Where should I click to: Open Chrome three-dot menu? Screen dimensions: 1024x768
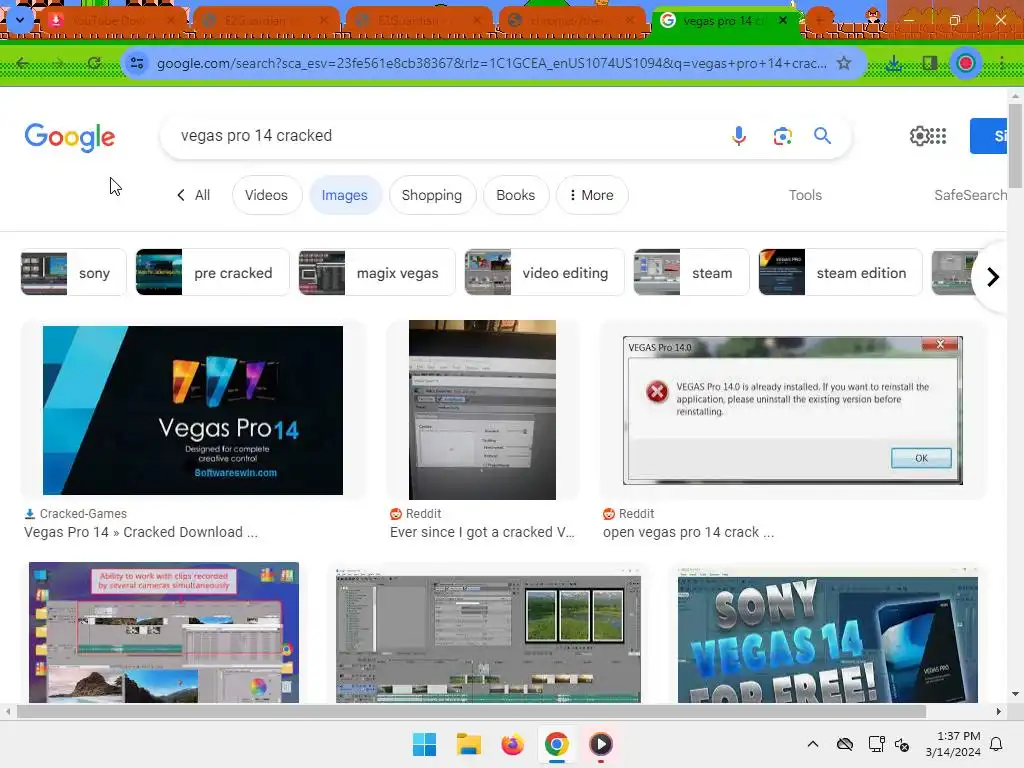1001,63
